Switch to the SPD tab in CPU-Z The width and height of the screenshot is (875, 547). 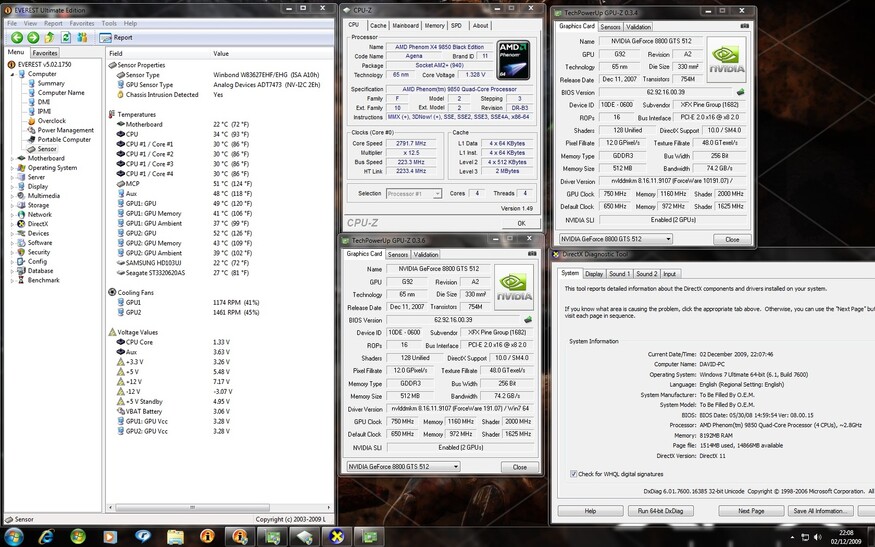[x=456, y=26]
